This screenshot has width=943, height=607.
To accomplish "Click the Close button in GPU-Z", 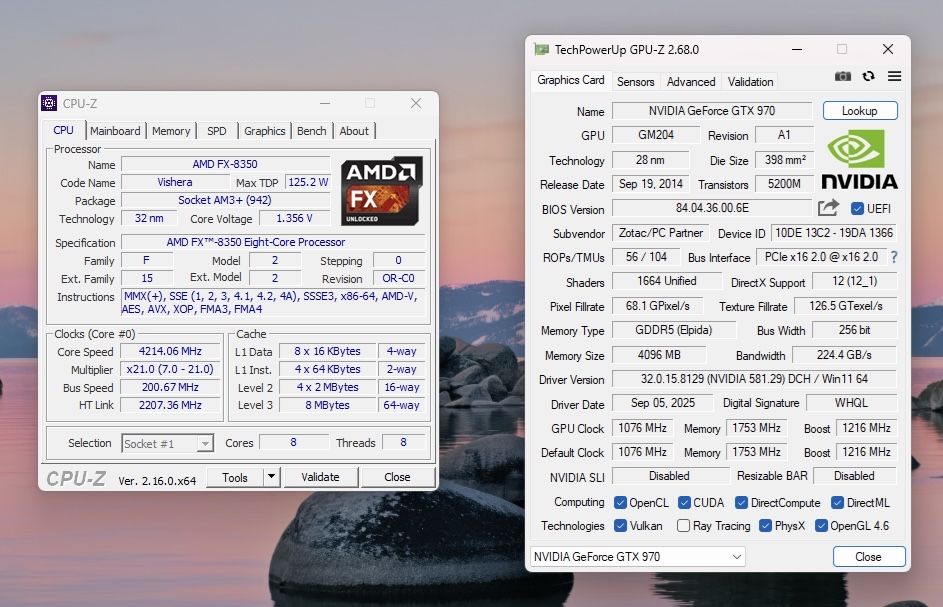I will (x=868, y=556).
